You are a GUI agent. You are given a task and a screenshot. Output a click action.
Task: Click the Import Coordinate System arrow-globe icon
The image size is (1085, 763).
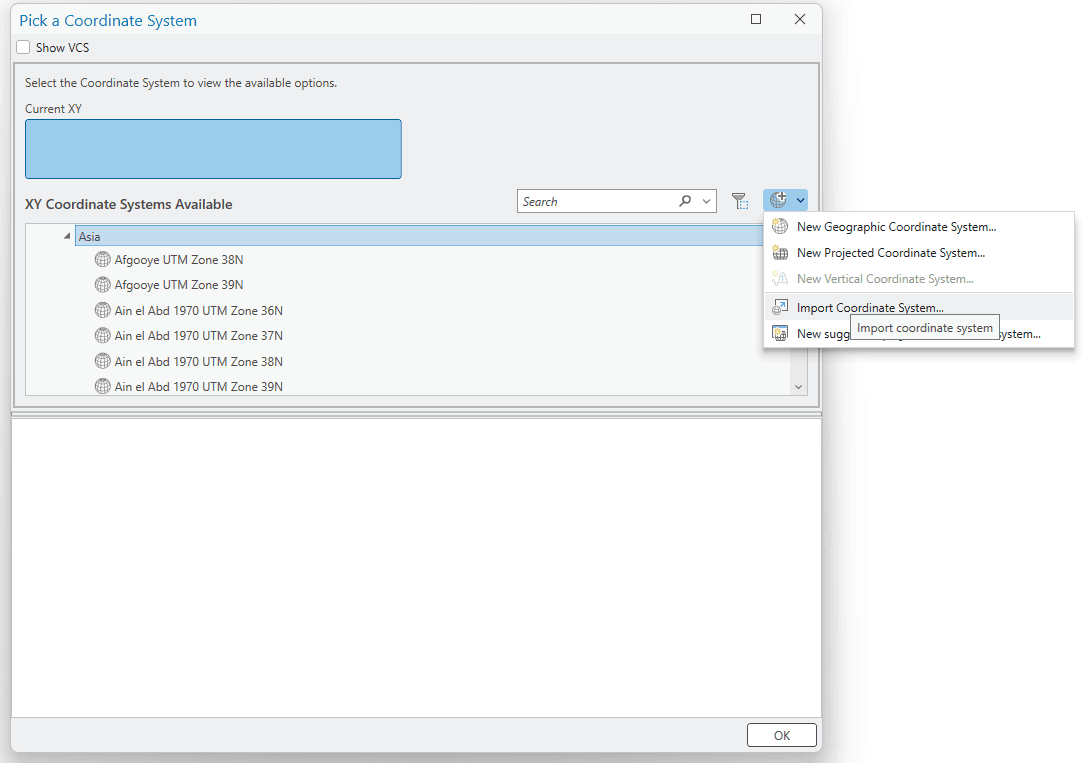pyautogui.click(x=779, y=307)
